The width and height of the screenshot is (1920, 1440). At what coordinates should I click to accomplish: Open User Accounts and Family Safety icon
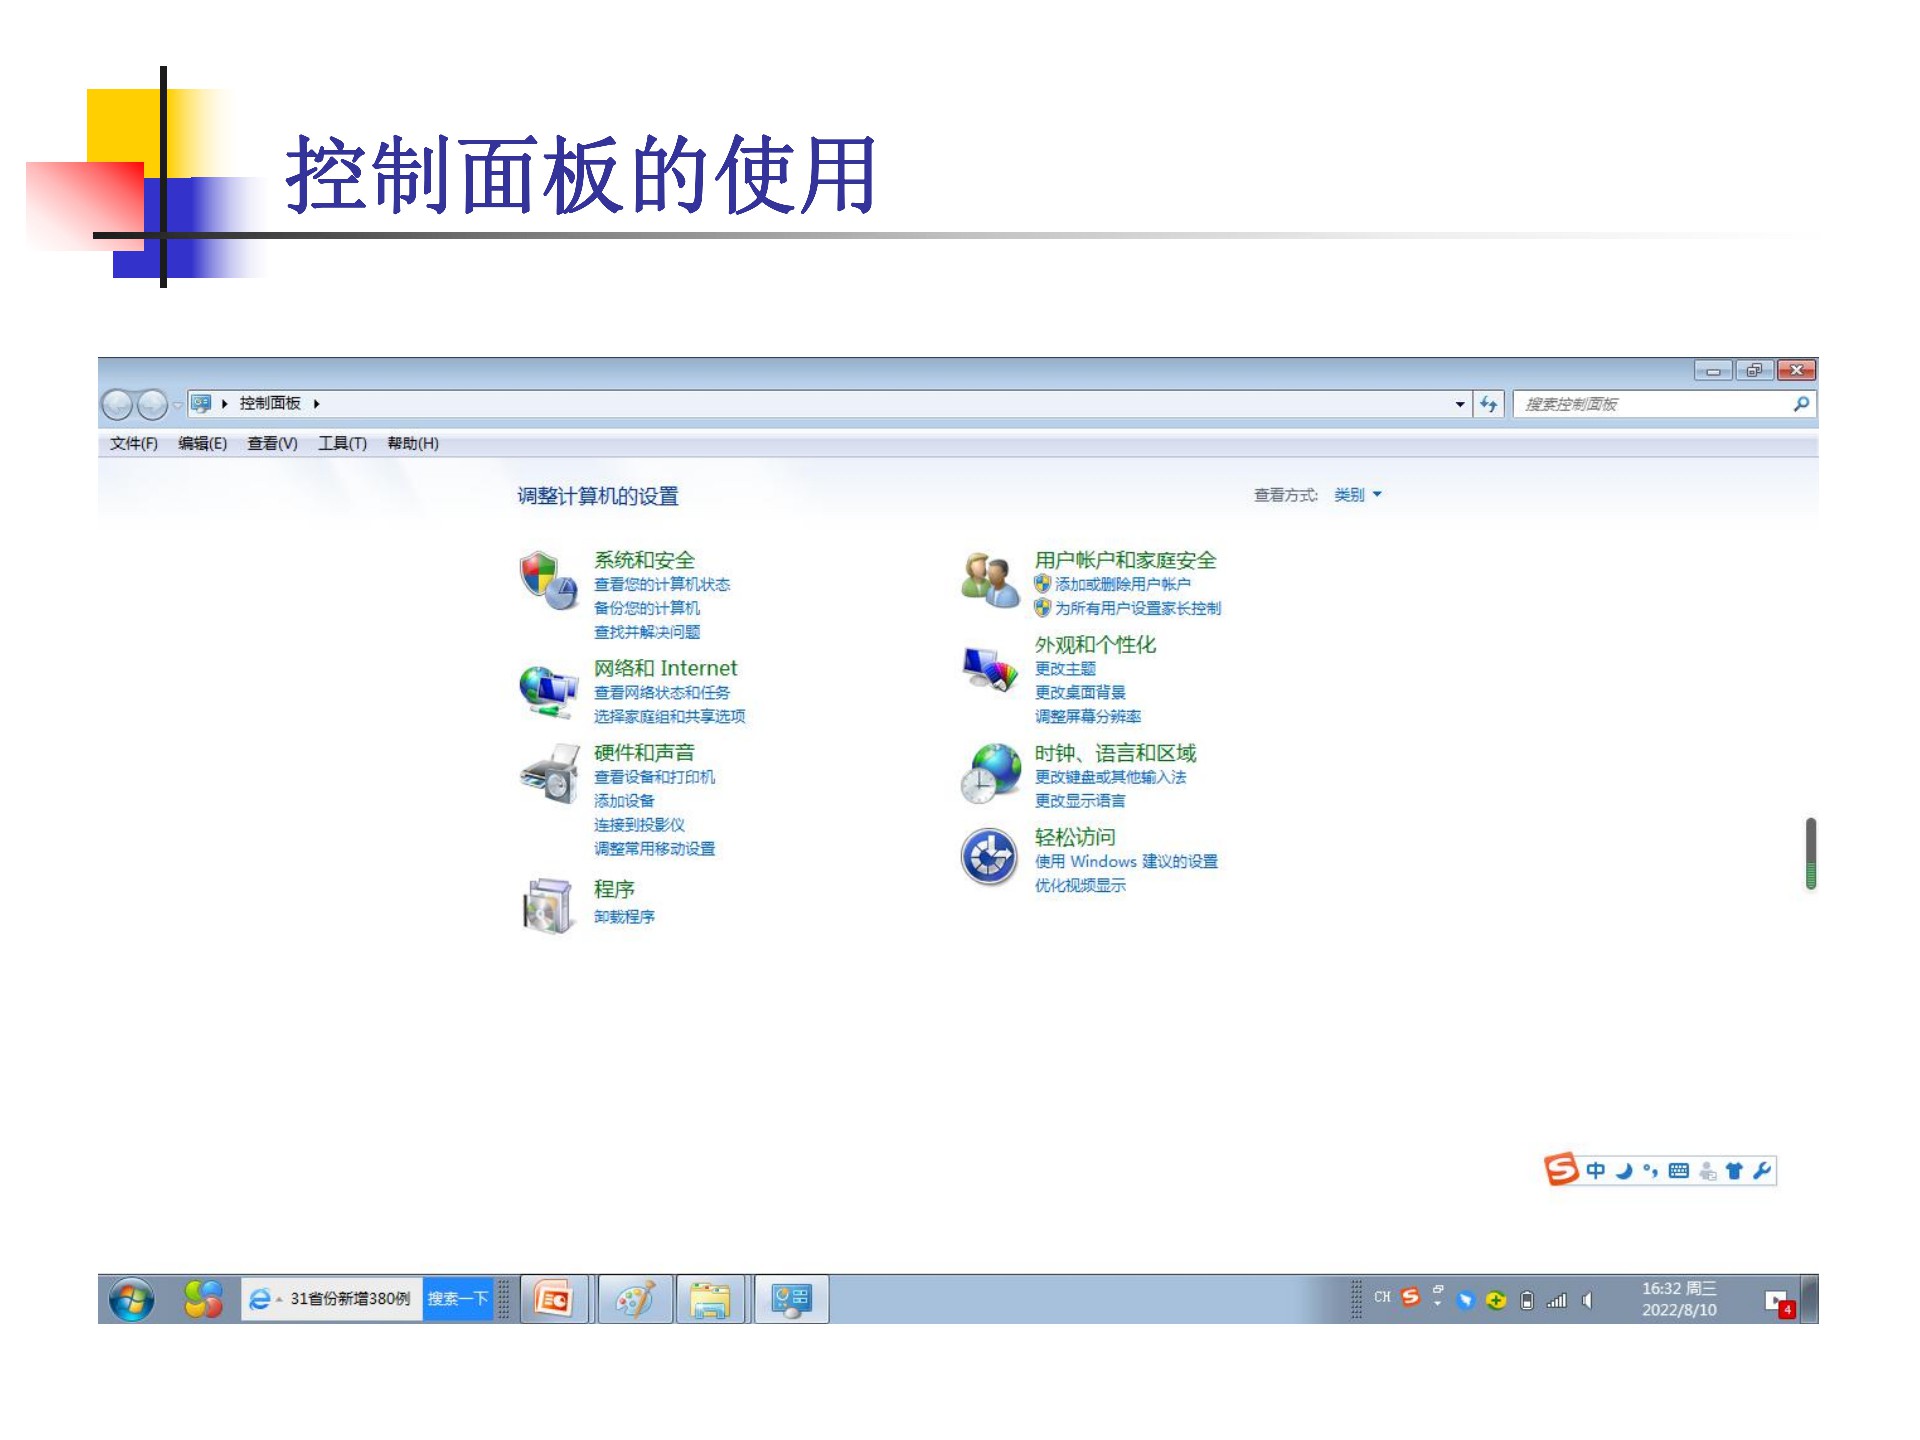pos(989,579)
